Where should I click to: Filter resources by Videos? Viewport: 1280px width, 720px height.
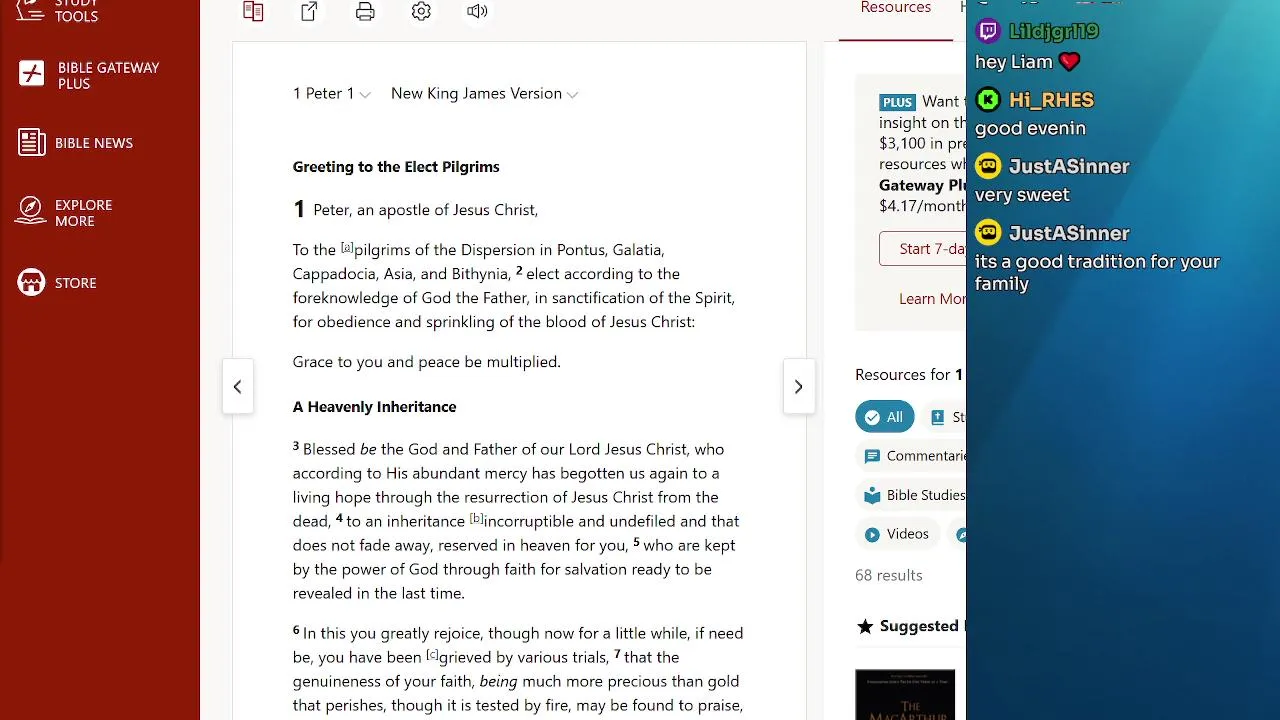click(x=897, y=534)
